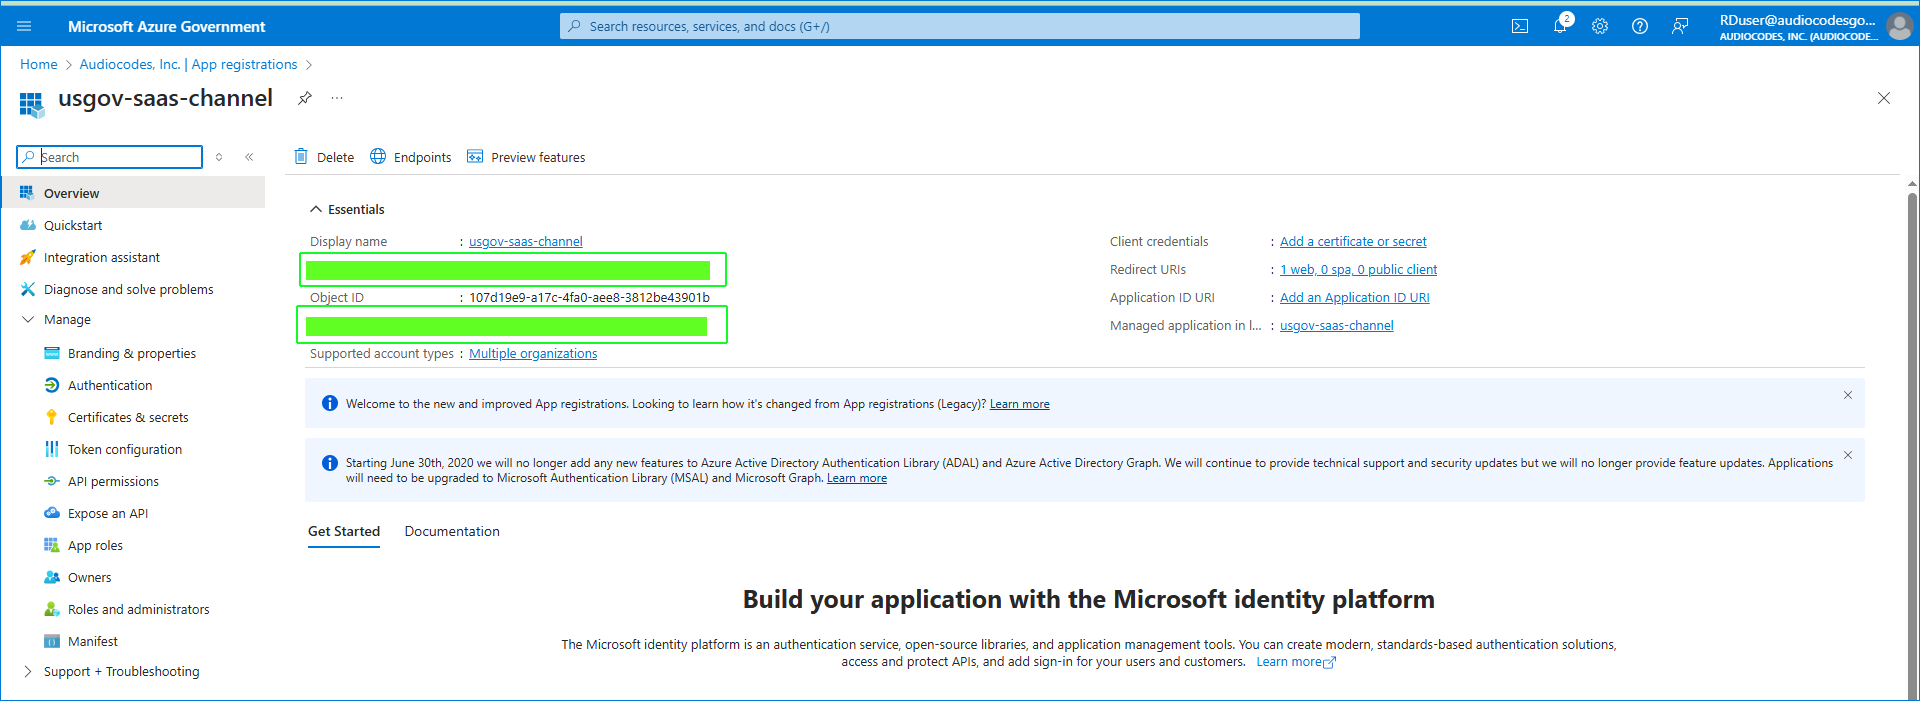
Task: Click Learn more in ADAL notice
Action: coord(857,478)
